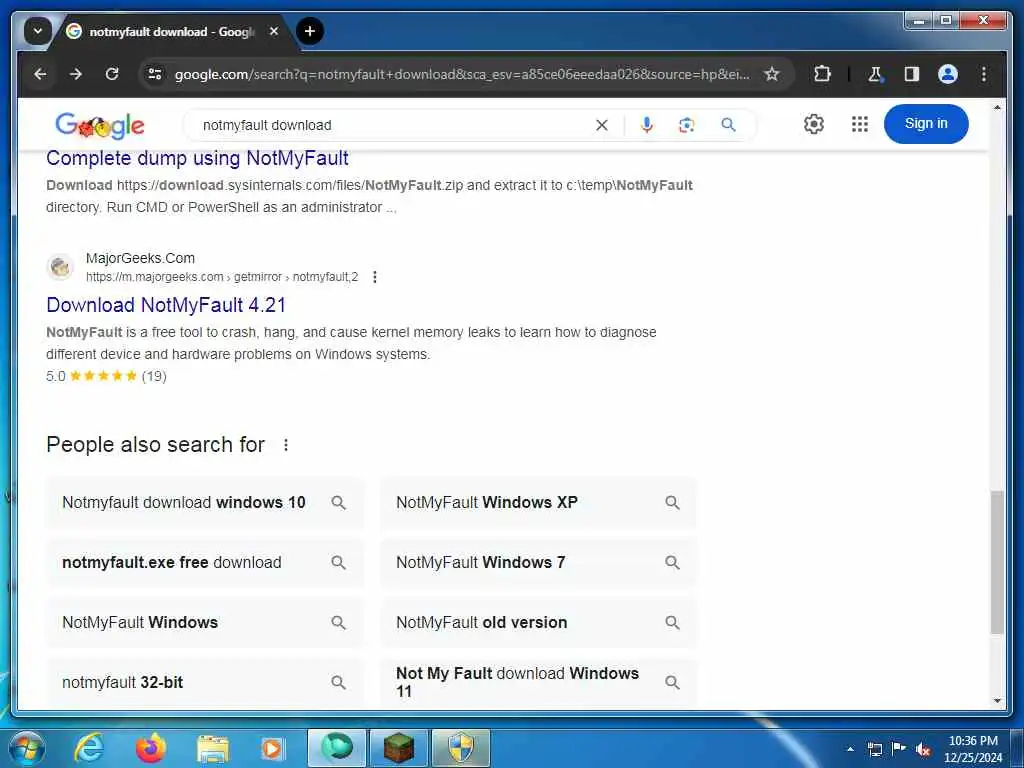
Task: Bookmark this page with the star icon
Action: pos(772,74)
